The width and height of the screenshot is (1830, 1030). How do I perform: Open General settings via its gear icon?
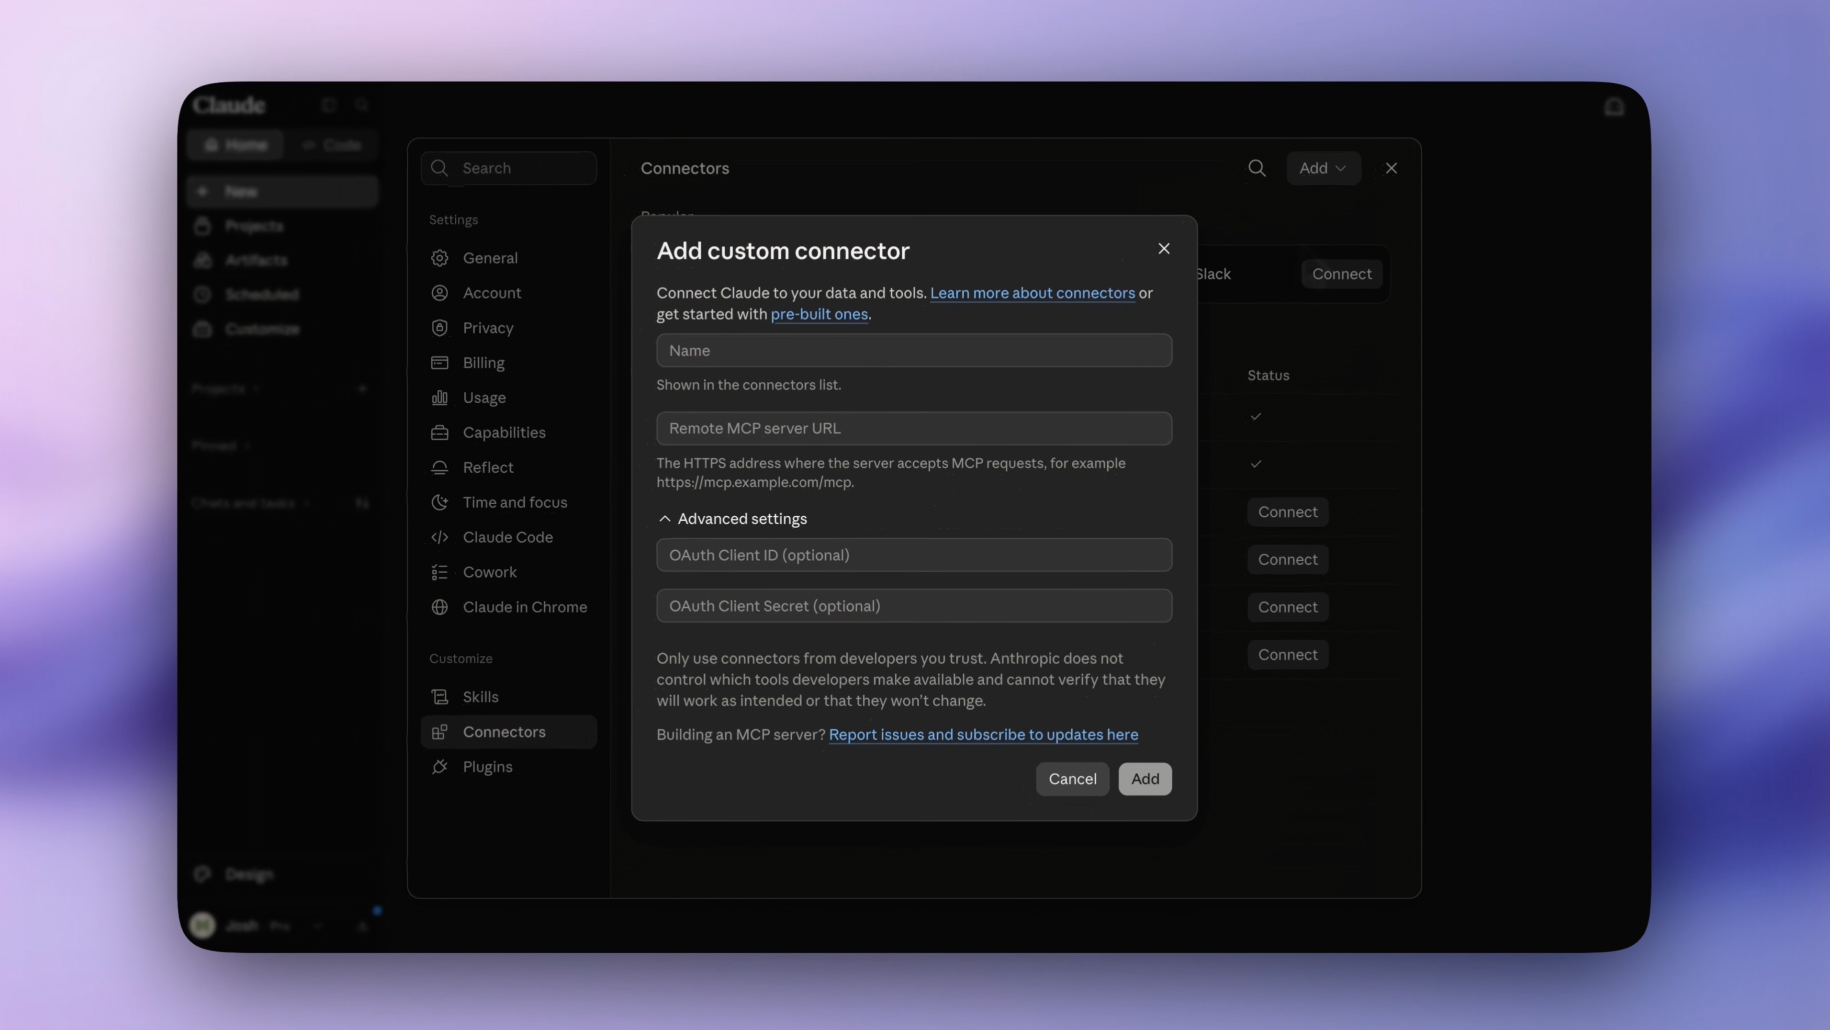click(440, 258)
